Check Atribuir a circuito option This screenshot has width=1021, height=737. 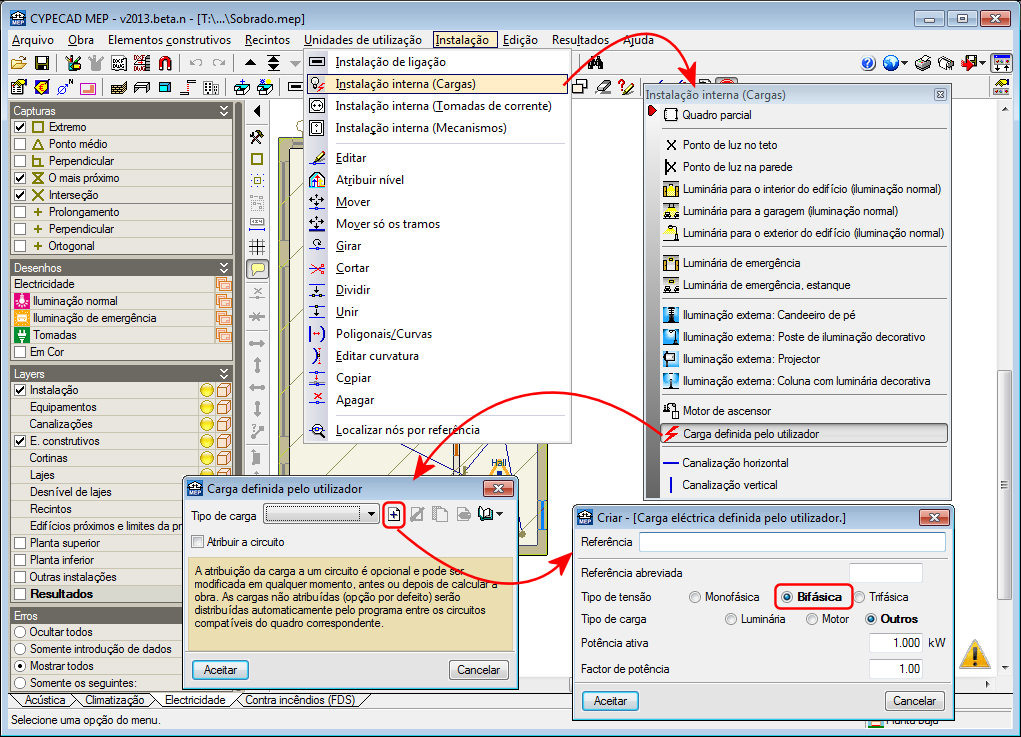(197, 542)
